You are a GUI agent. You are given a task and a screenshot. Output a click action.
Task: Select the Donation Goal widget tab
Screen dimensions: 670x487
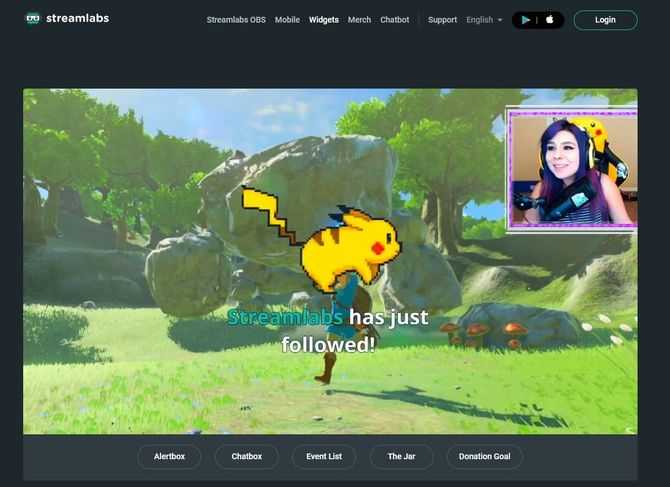pos(485,456)
